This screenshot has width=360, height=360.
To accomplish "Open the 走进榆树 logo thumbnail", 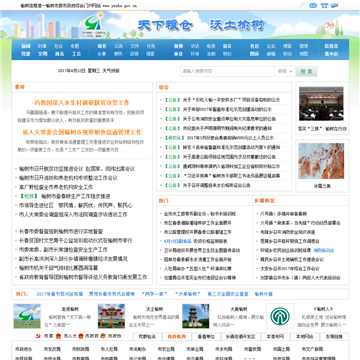I will coord(27,316).
